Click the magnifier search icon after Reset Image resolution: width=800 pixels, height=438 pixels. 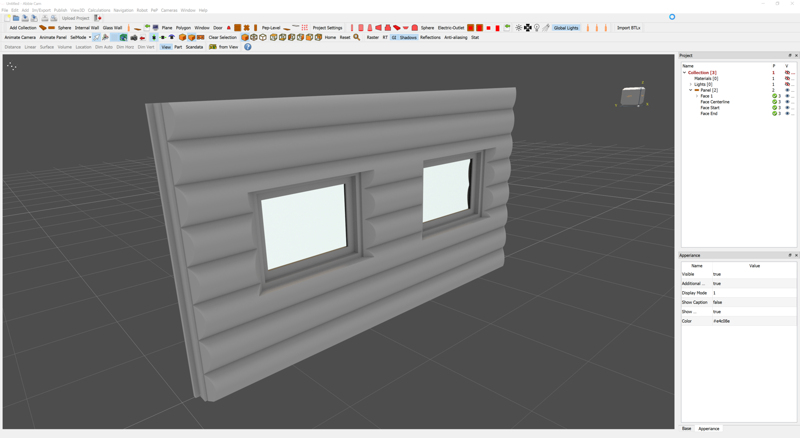point(357,37)
